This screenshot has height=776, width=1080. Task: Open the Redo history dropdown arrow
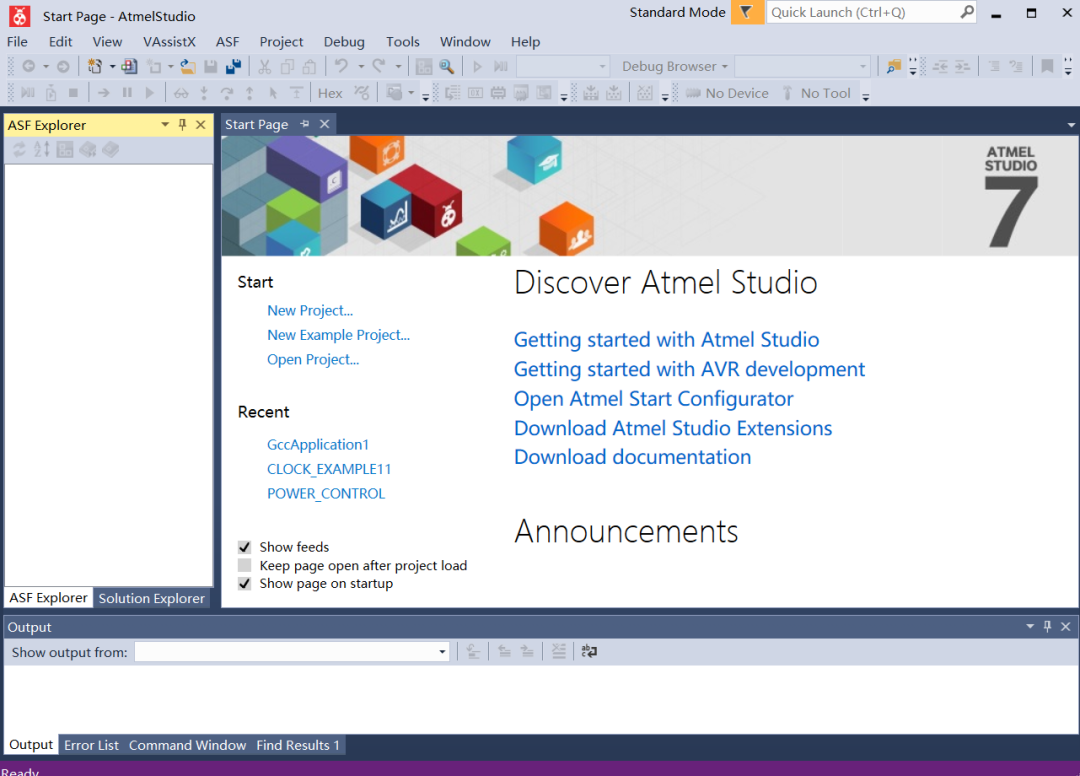tap(398, 67)
